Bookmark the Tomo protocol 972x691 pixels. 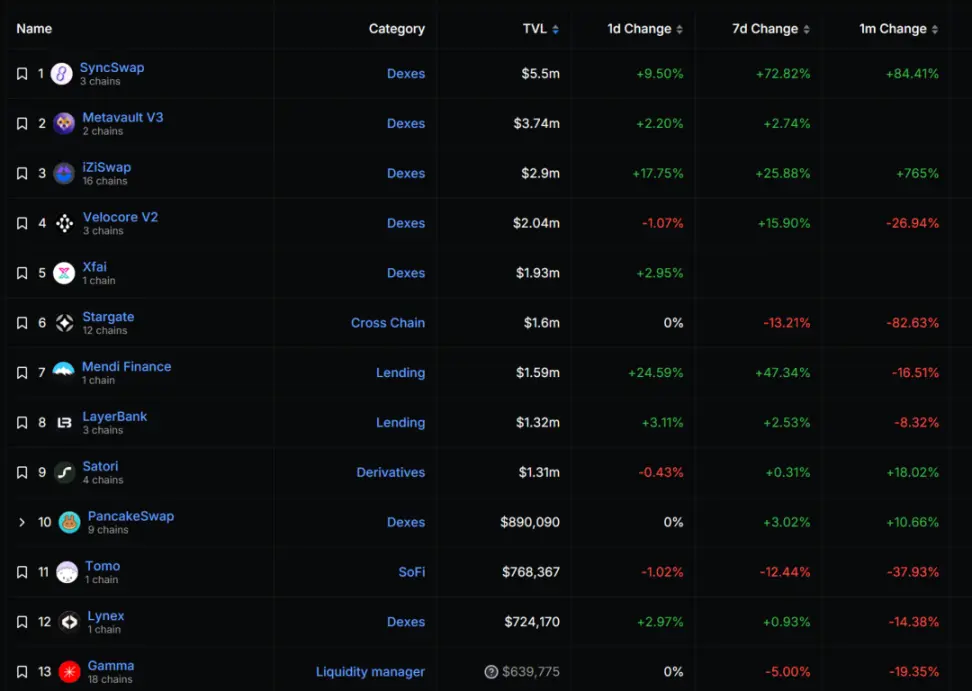point(22,572)
